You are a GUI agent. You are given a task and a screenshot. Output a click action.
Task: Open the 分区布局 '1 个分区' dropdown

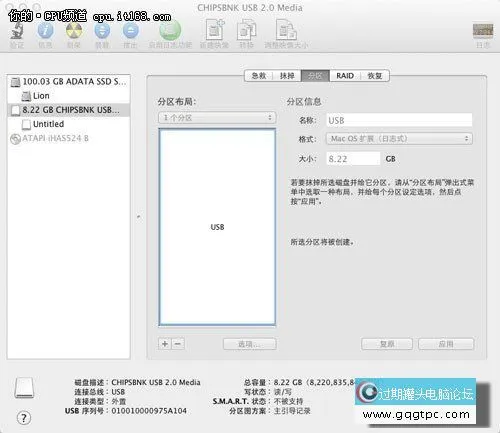click(x=217, y=118)
